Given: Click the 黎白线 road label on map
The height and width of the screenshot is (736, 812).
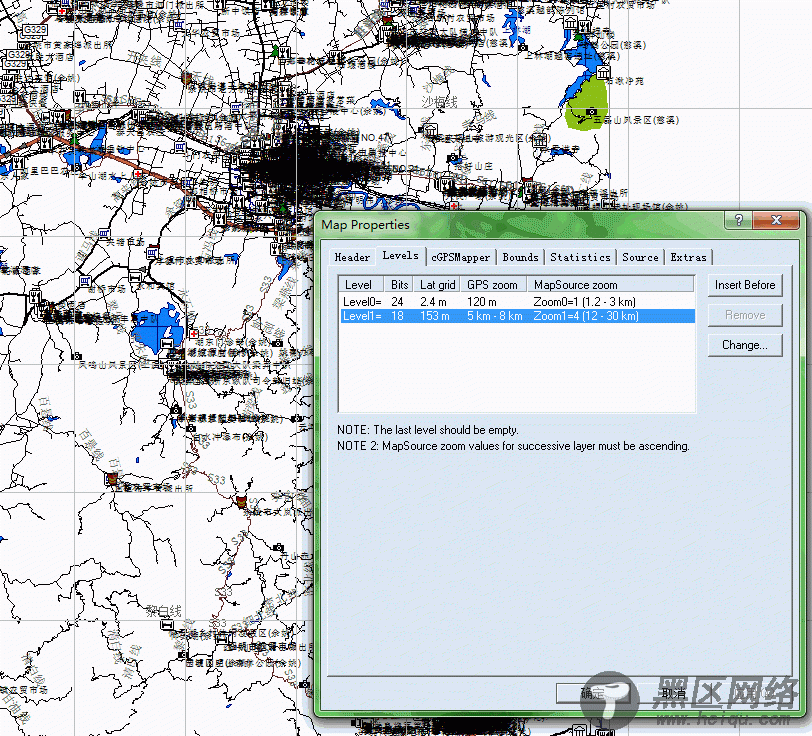Looking at the screenshot, I should (x=164, y=611).
